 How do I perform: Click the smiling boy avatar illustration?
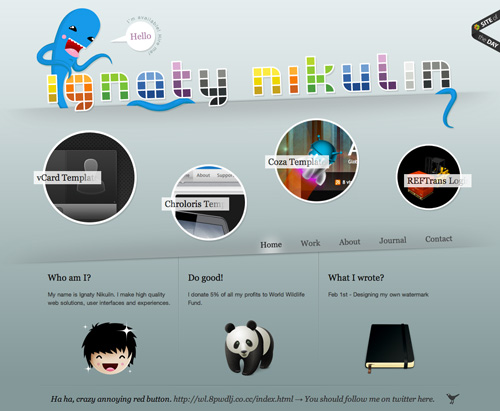109,348
